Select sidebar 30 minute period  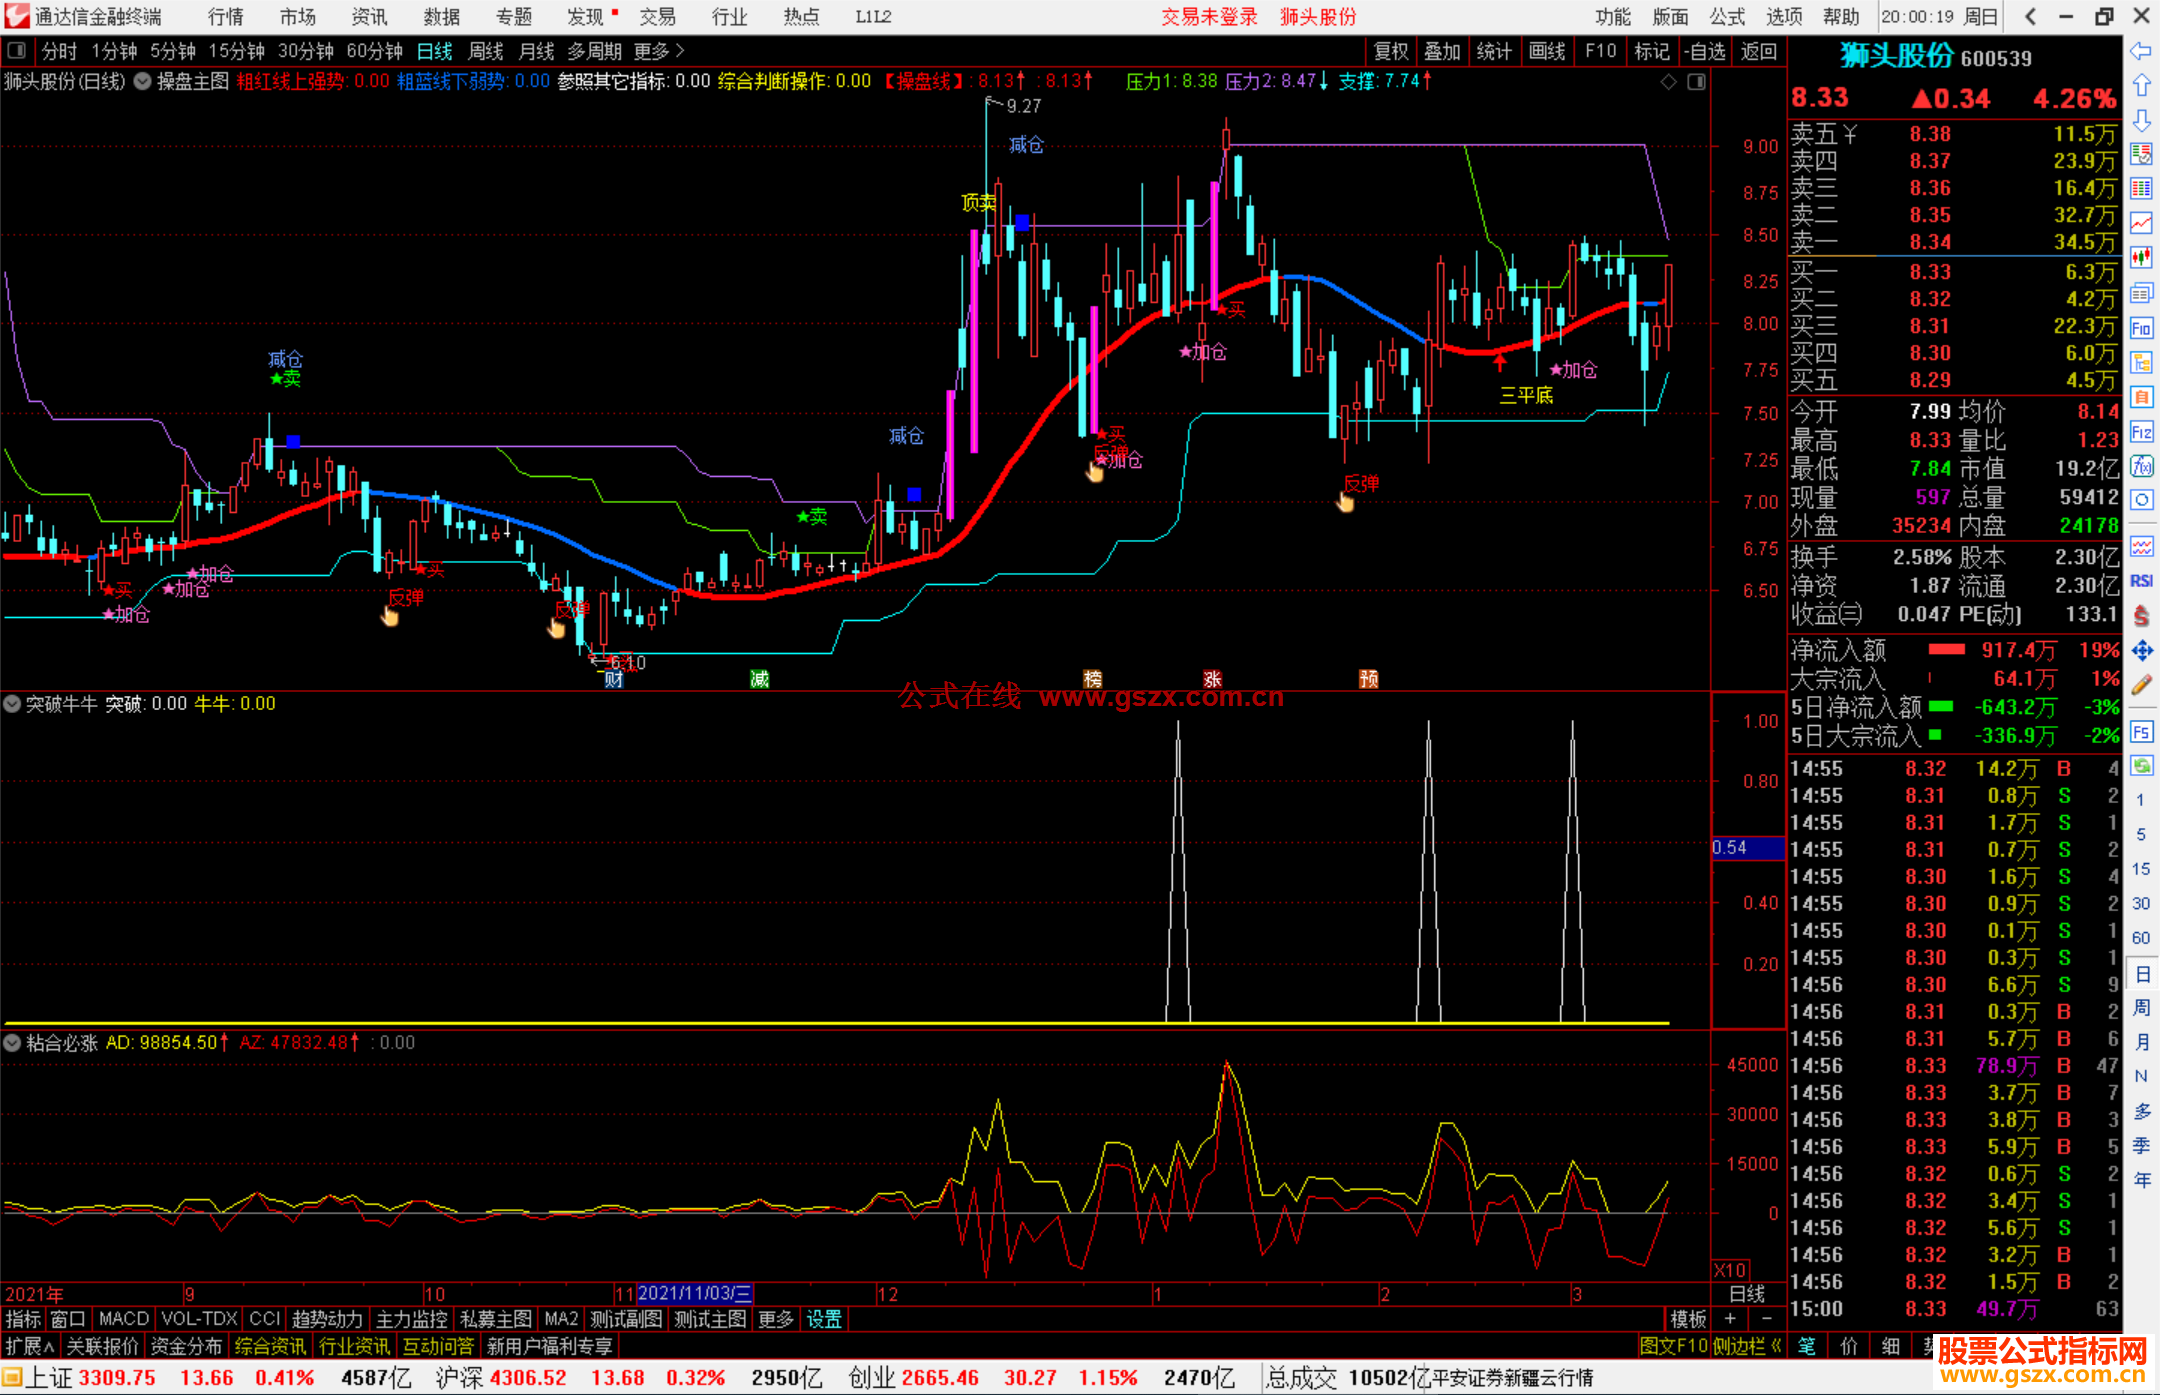tap(2141, 903)
